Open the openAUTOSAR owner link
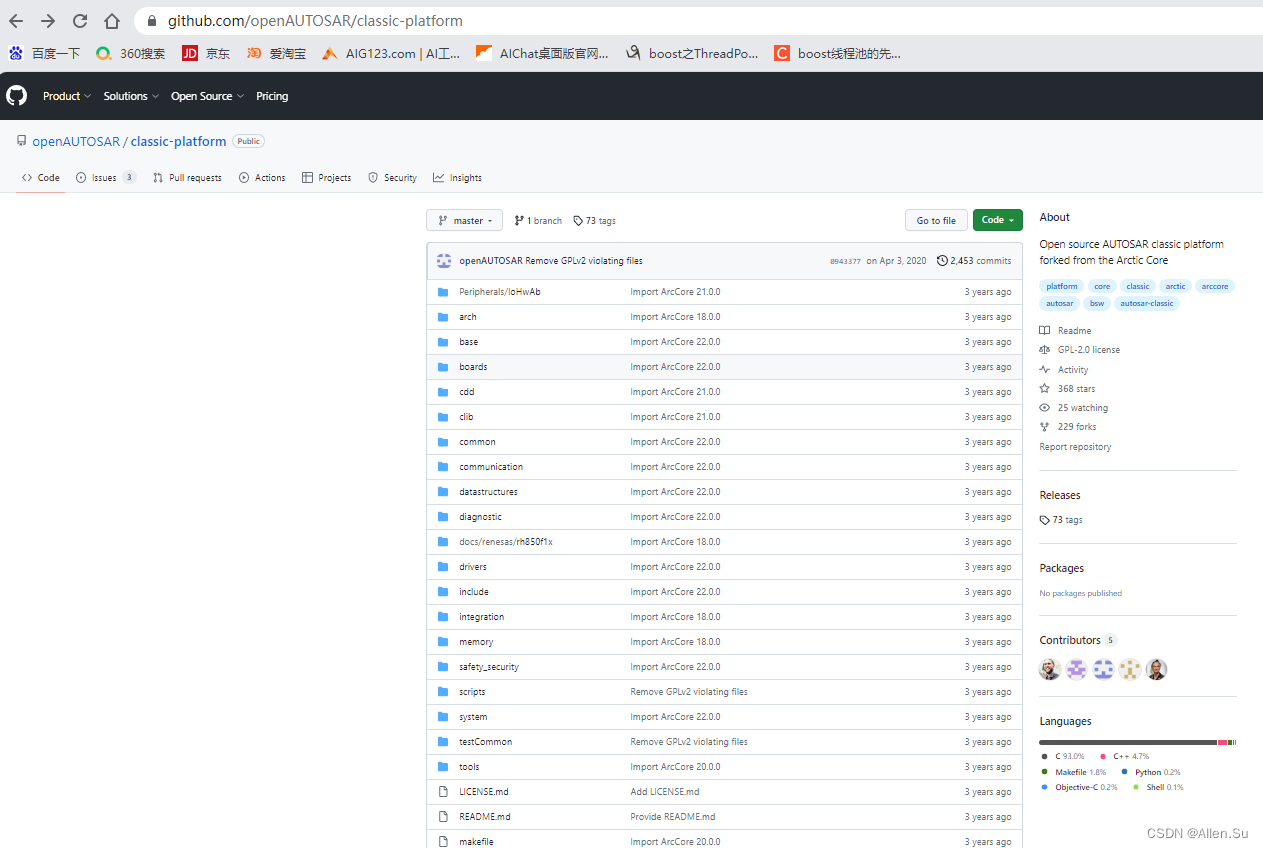Viewport: 1263px width, 848px height. pos(76,141)
